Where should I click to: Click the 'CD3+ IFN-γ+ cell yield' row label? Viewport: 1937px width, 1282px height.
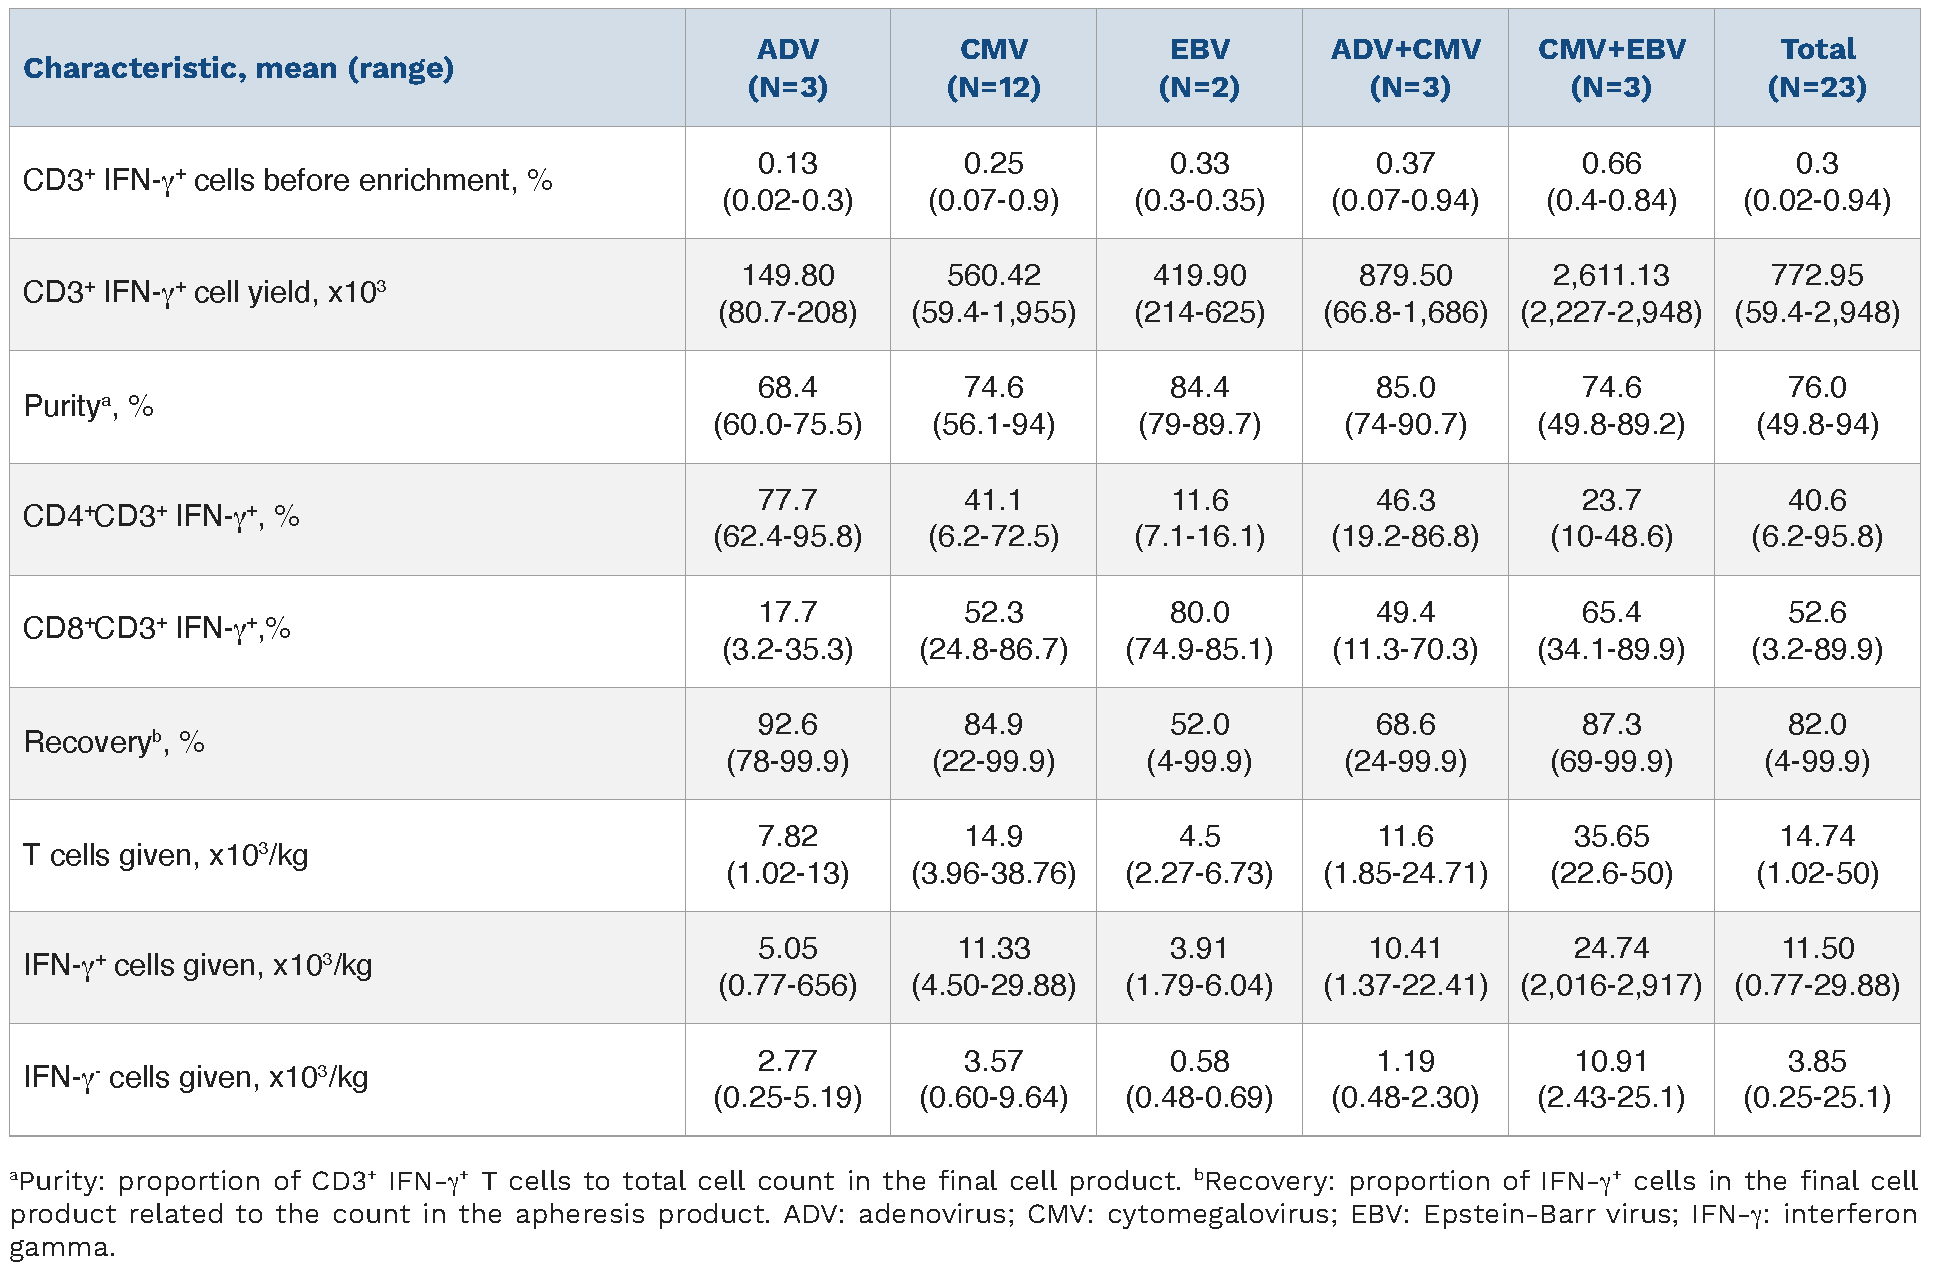[x=204, y=293]
